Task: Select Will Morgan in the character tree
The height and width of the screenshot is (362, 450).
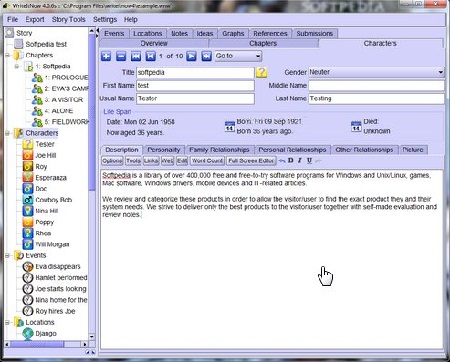Action: [52, 244]
